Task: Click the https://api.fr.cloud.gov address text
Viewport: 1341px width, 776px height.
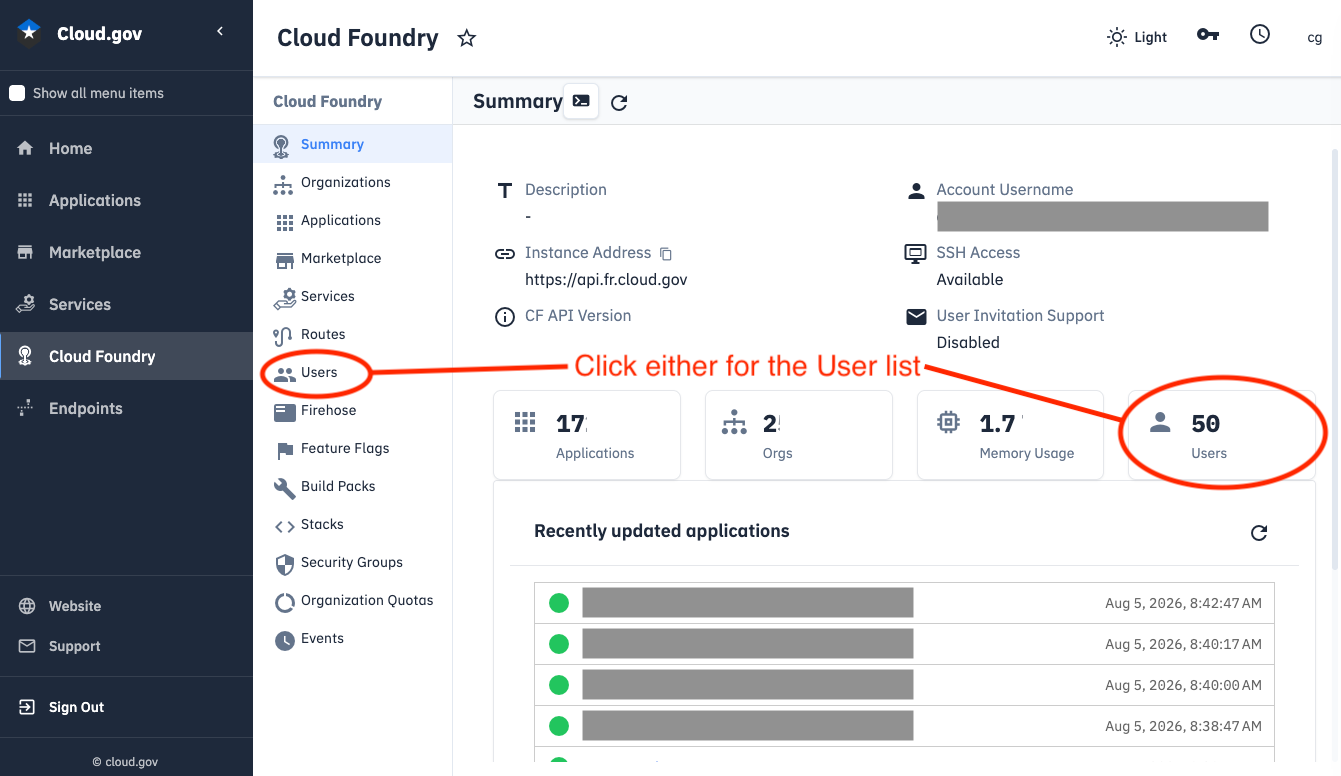Action: tap(606, 280)
